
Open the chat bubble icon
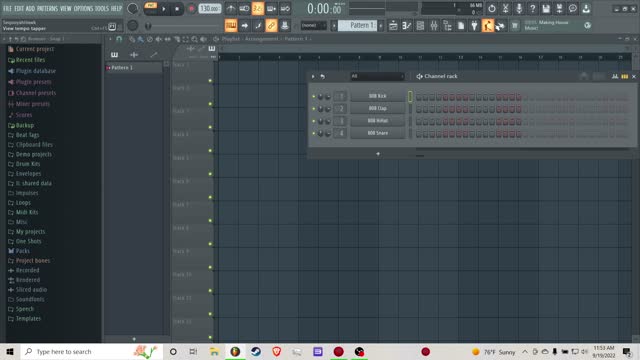(573, 8)
